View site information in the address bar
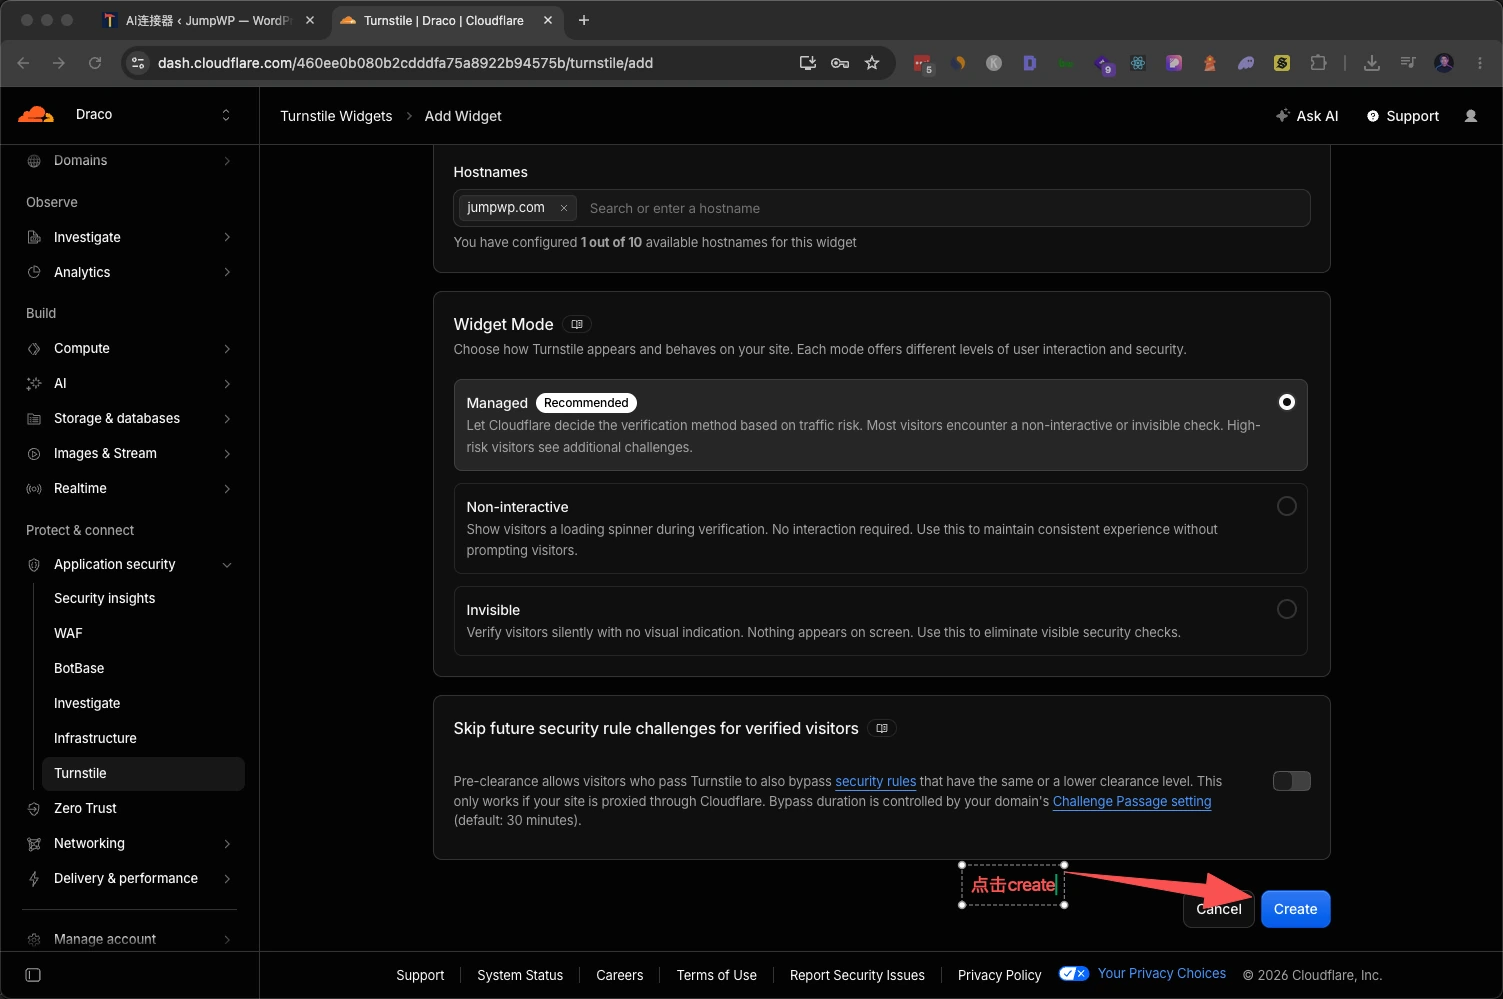The width and height of the screenshot is (1503, 999). pyautogui.click(x=138, y=63)
